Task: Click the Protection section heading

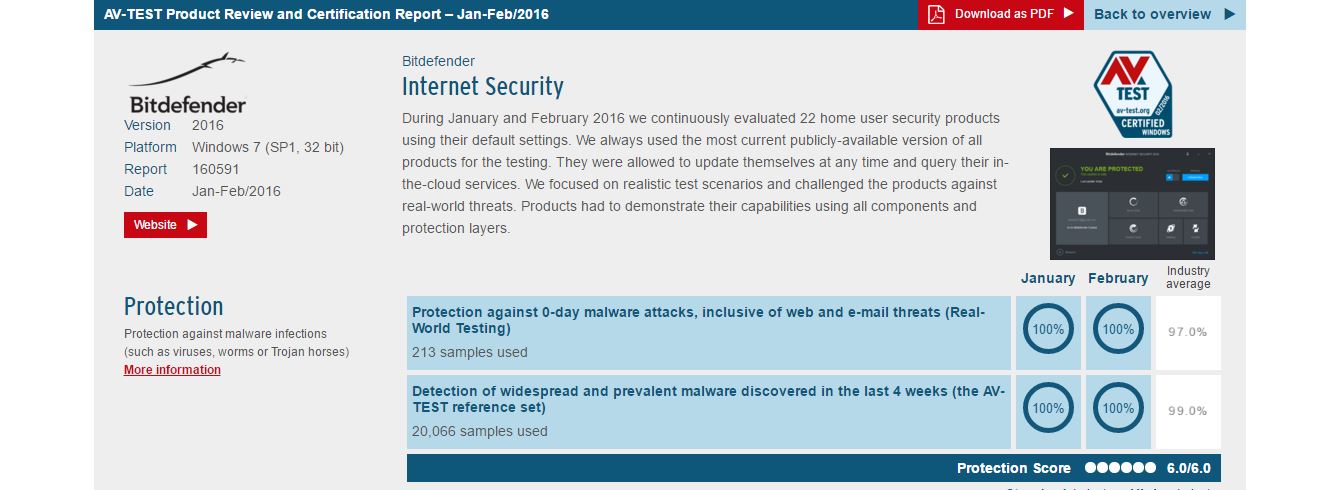Action: tap(174, 306)
